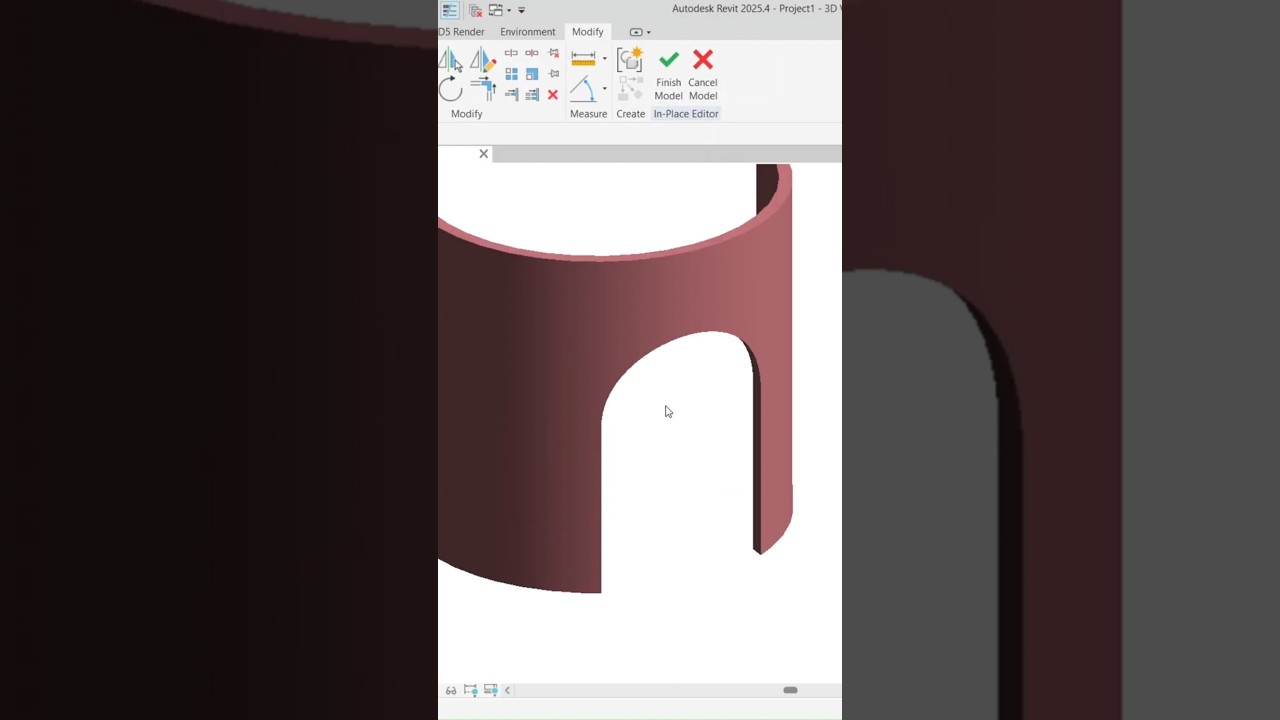Select the Mirror Pick Axis tool

(x=450, y=60)
